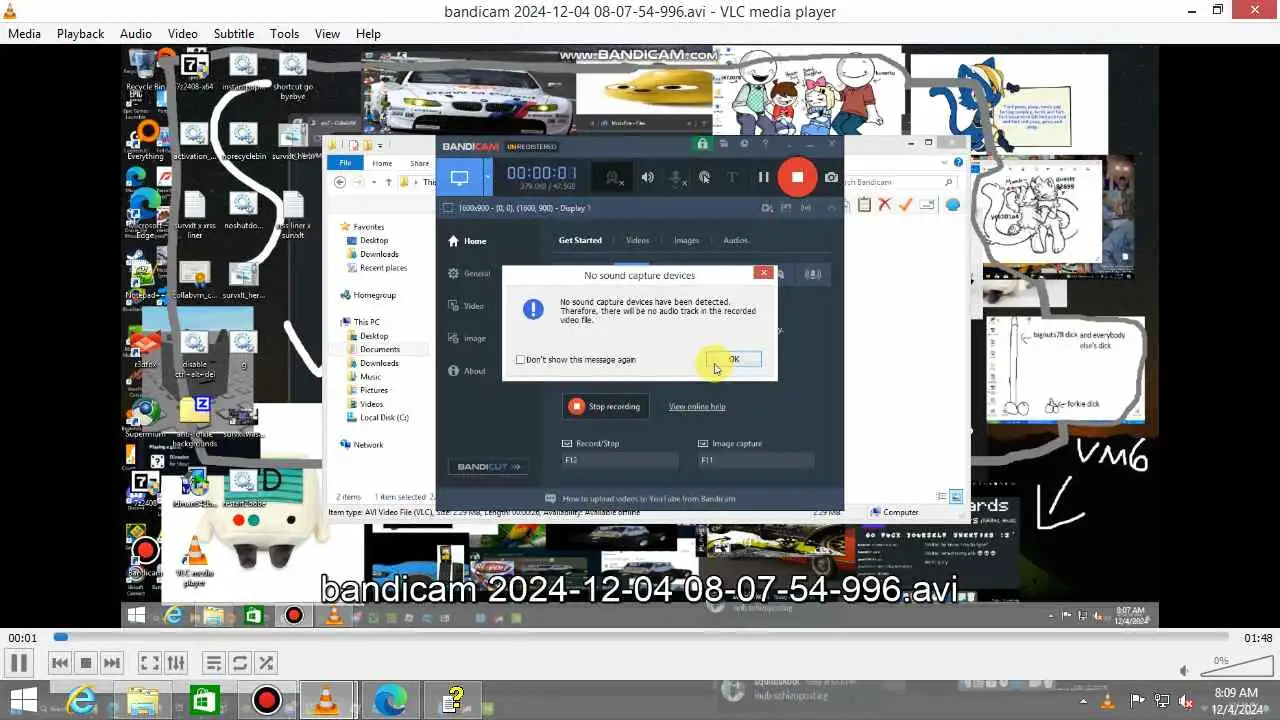Show extended settings (equalizer sliders icon)
The width and height of the screenshot is (1280, 720).
coord(175,662)
